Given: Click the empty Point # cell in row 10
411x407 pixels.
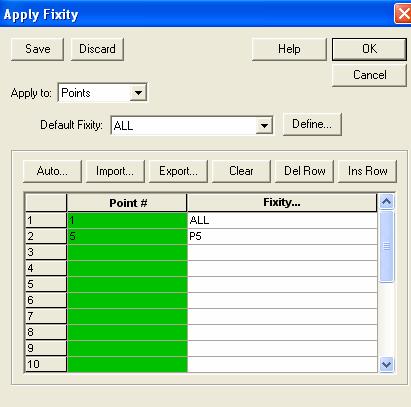Looking at the screenshot, I should (127, 364).
